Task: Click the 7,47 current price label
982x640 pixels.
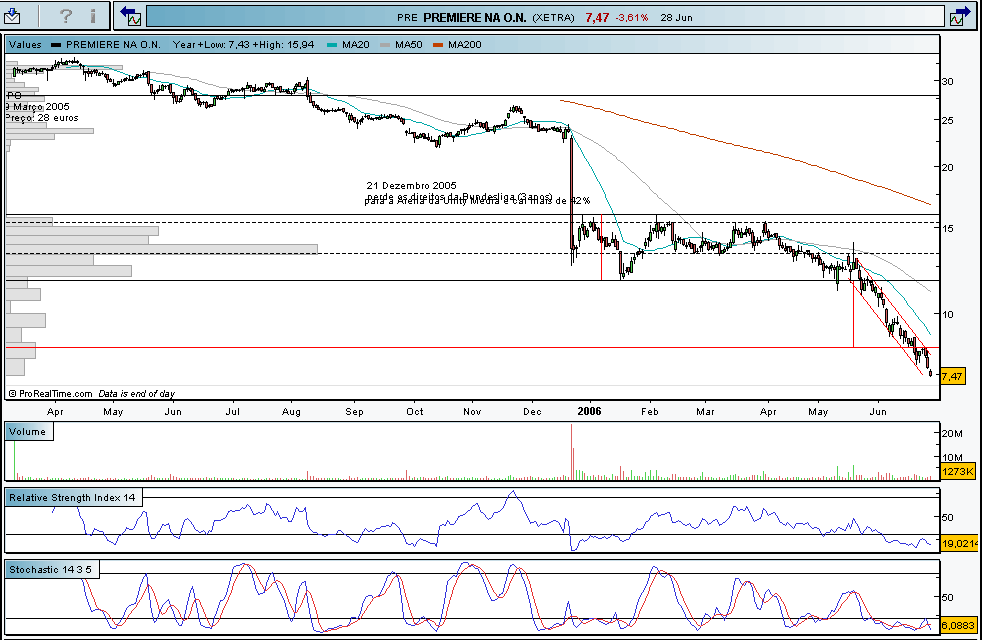Action: coord(952,376)
